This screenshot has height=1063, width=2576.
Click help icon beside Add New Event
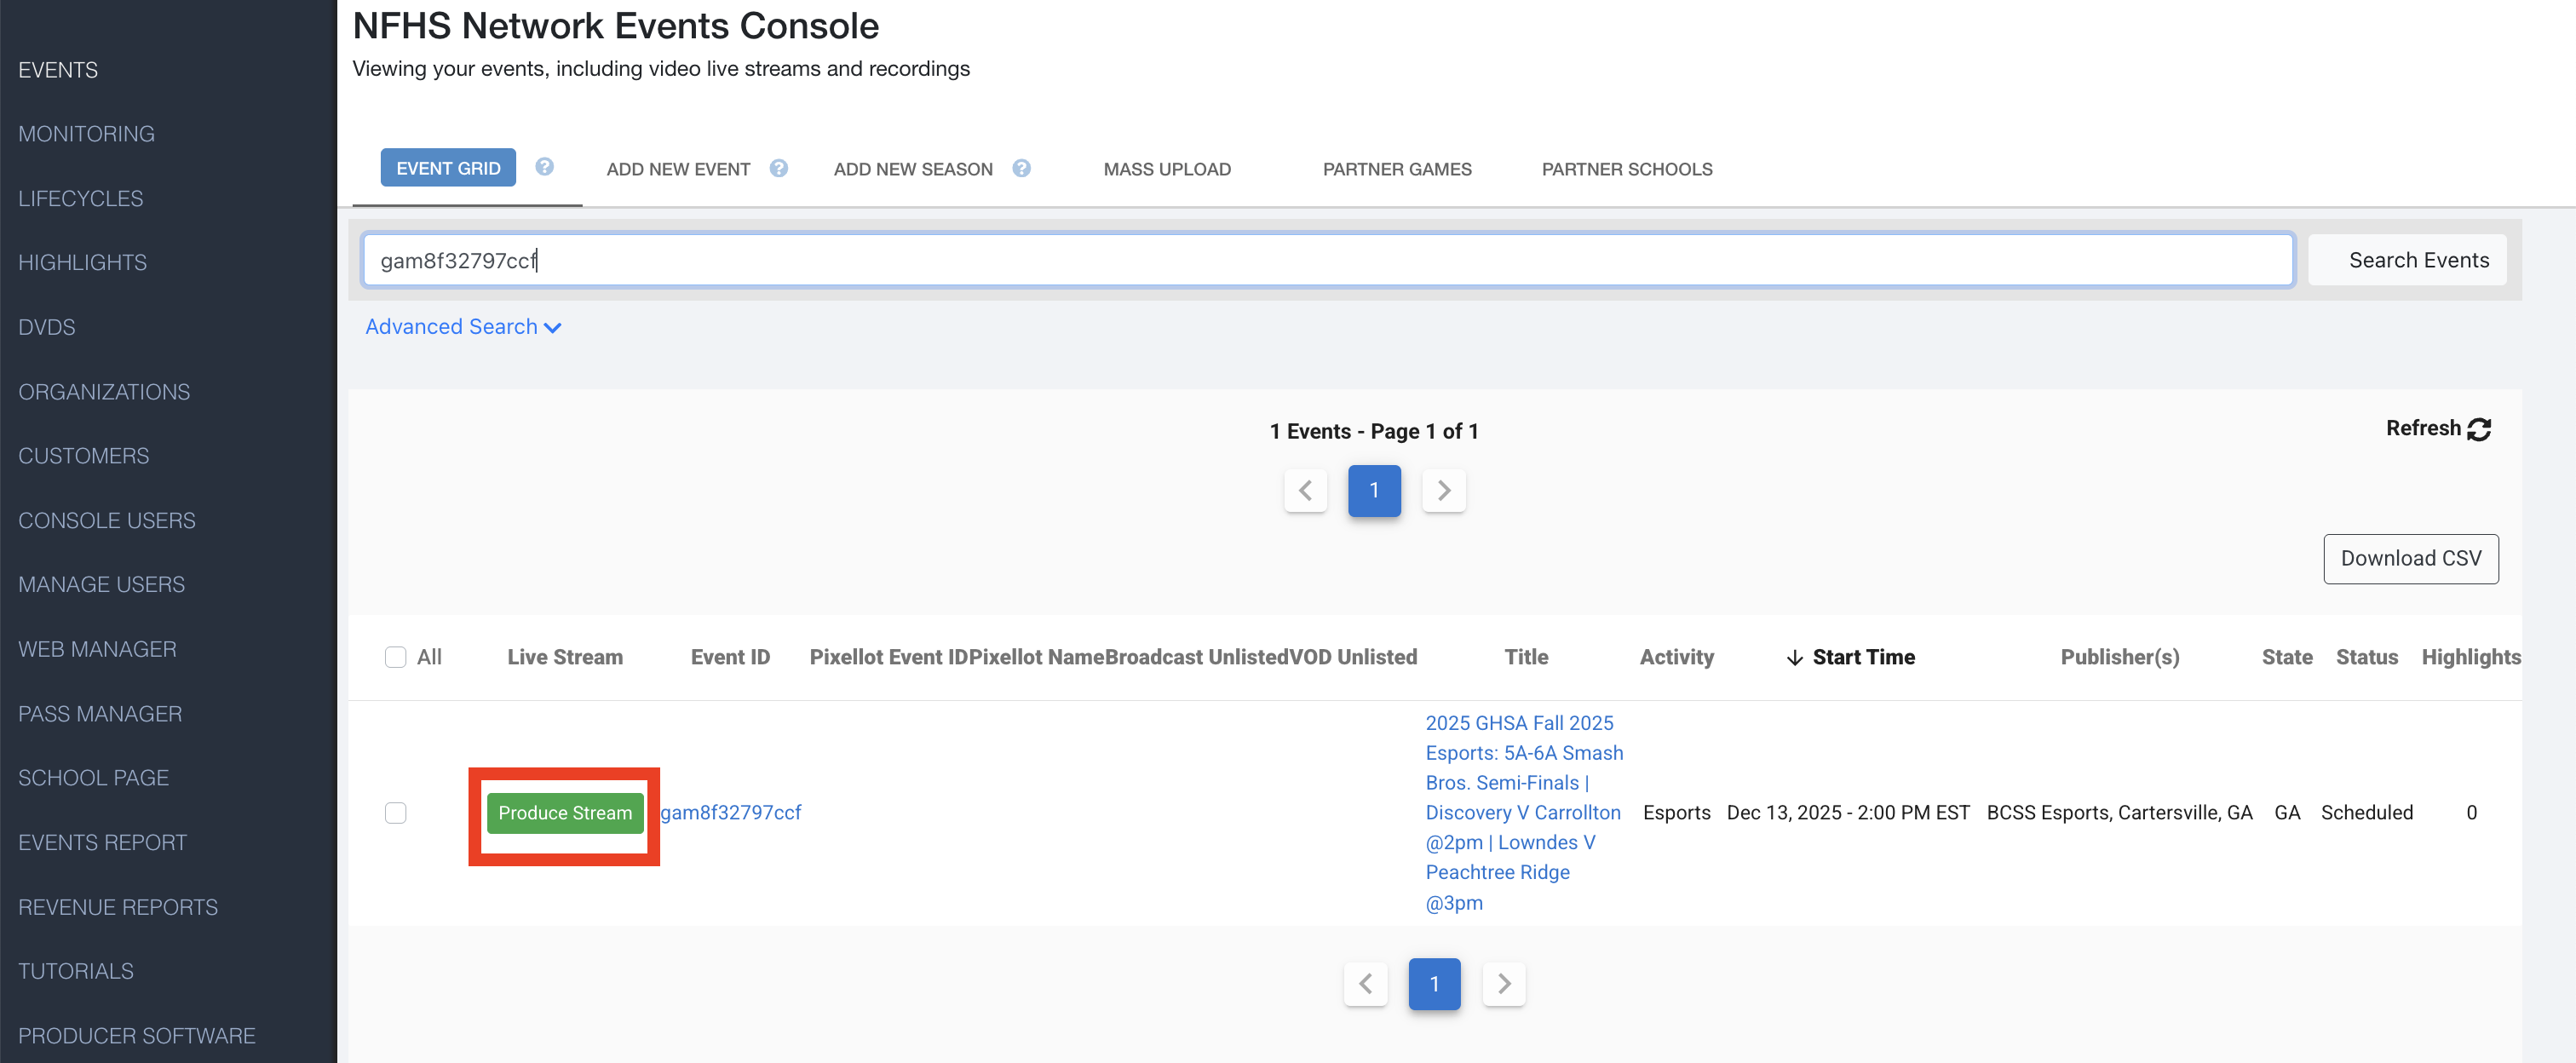point(779,168)
